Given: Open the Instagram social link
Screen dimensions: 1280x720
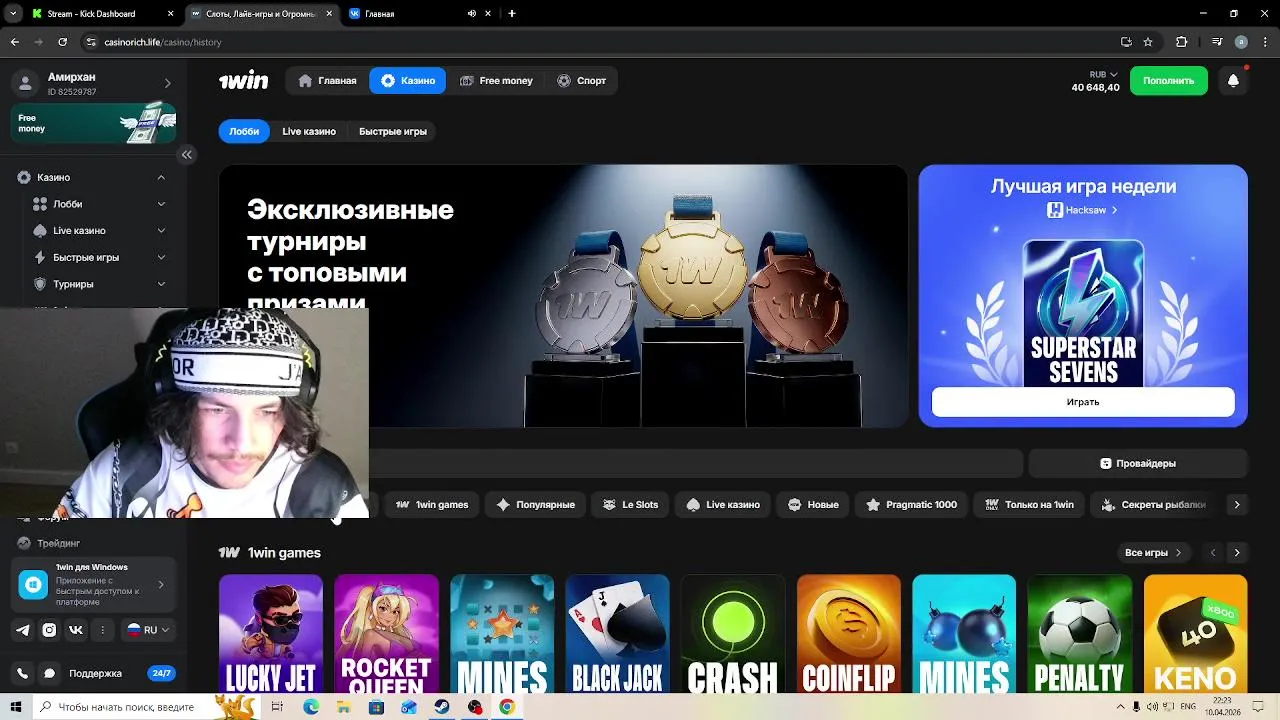Looking at the screenshot, I should click(49, 630).
